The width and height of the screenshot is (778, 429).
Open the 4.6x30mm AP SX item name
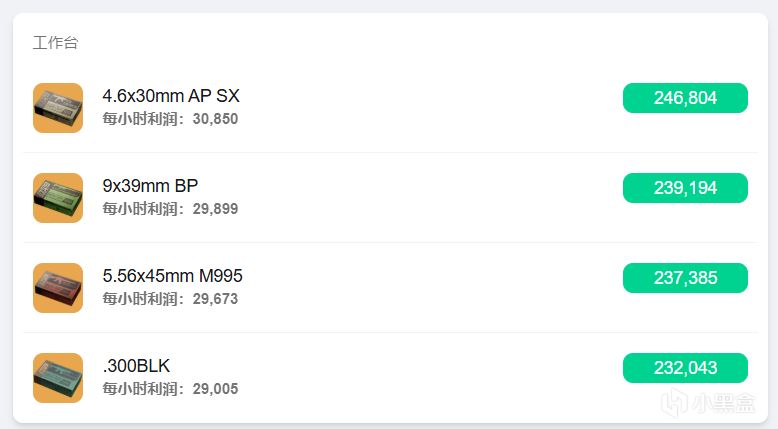click(x=171, y=96)
